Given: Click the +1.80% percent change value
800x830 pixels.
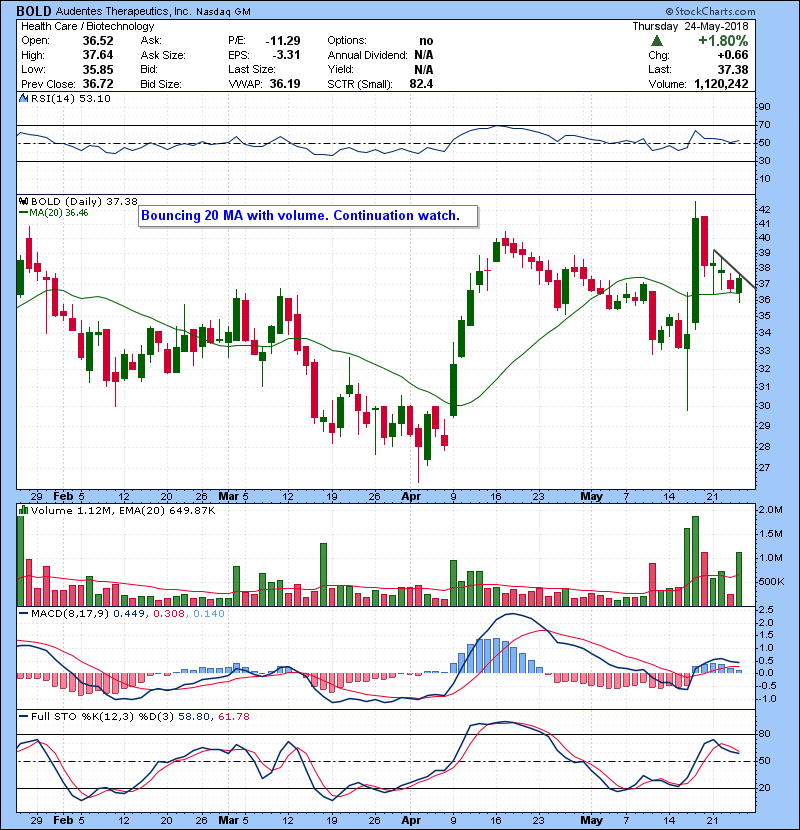Looking at the screenshot, I should click(723, 41).
